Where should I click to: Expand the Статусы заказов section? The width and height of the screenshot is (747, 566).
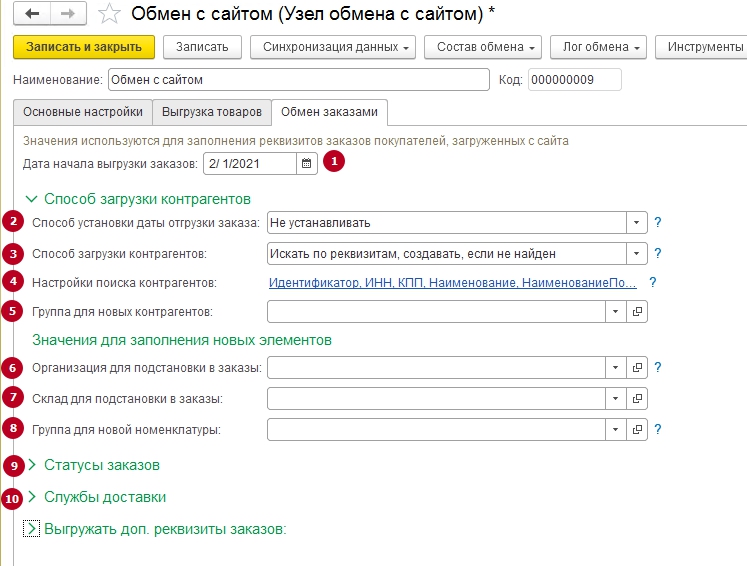pos(101,465)
